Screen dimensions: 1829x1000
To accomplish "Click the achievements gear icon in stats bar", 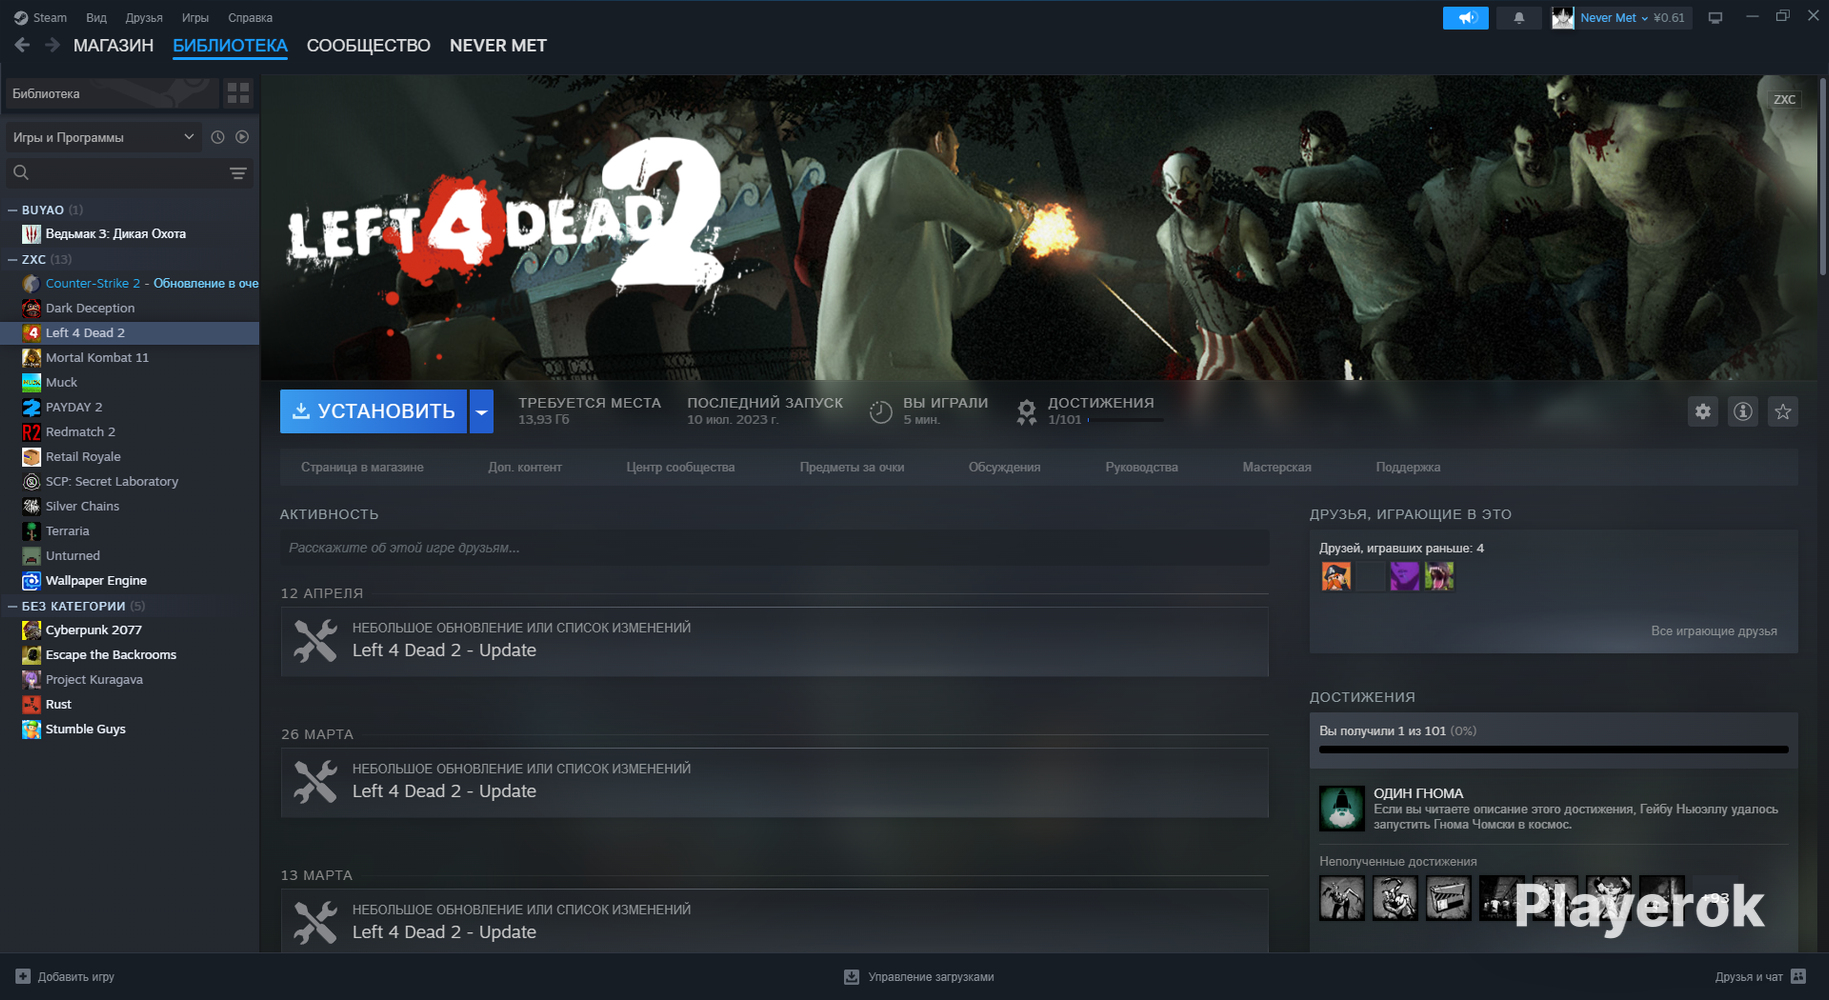I will pyautogui.click(x=1026, y=411).
